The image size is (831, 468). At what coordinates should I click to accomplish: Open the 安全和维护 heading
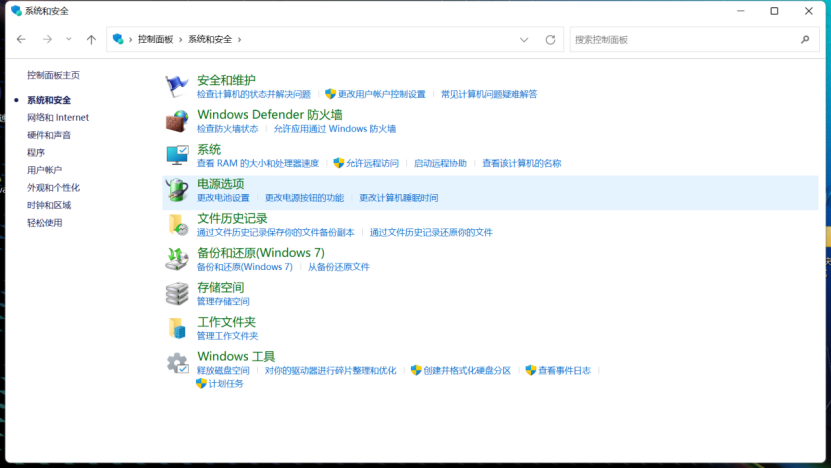226,80
